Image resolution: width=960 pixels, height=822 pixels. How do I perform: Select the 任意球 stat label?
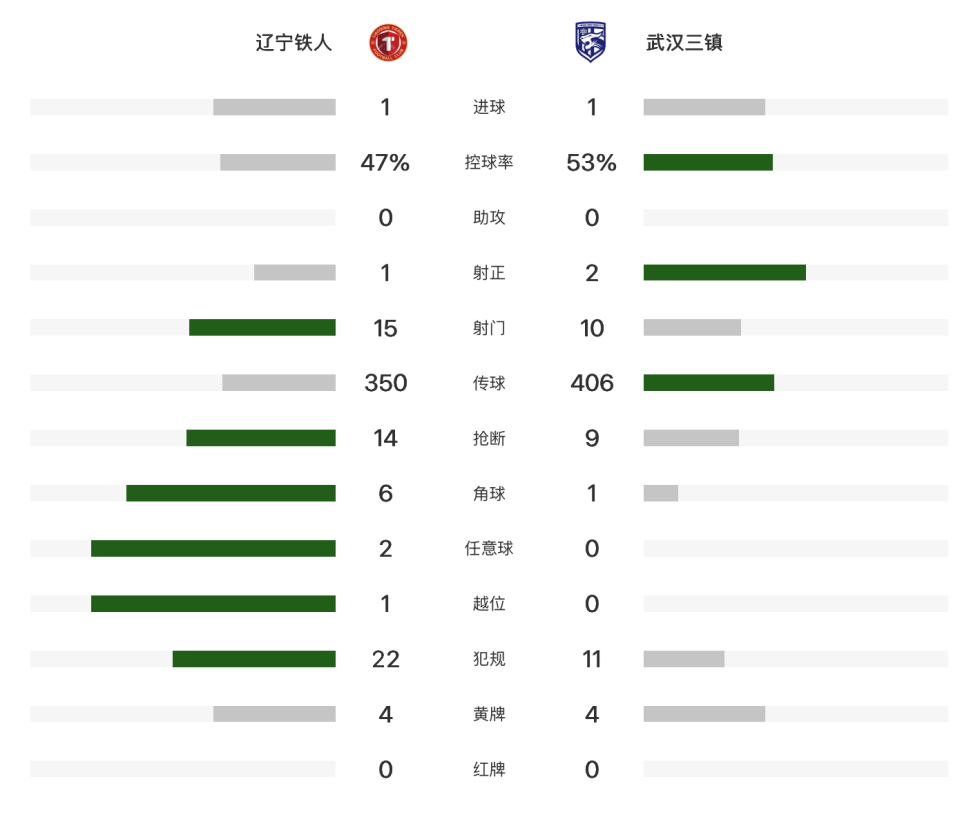[489, 548]
